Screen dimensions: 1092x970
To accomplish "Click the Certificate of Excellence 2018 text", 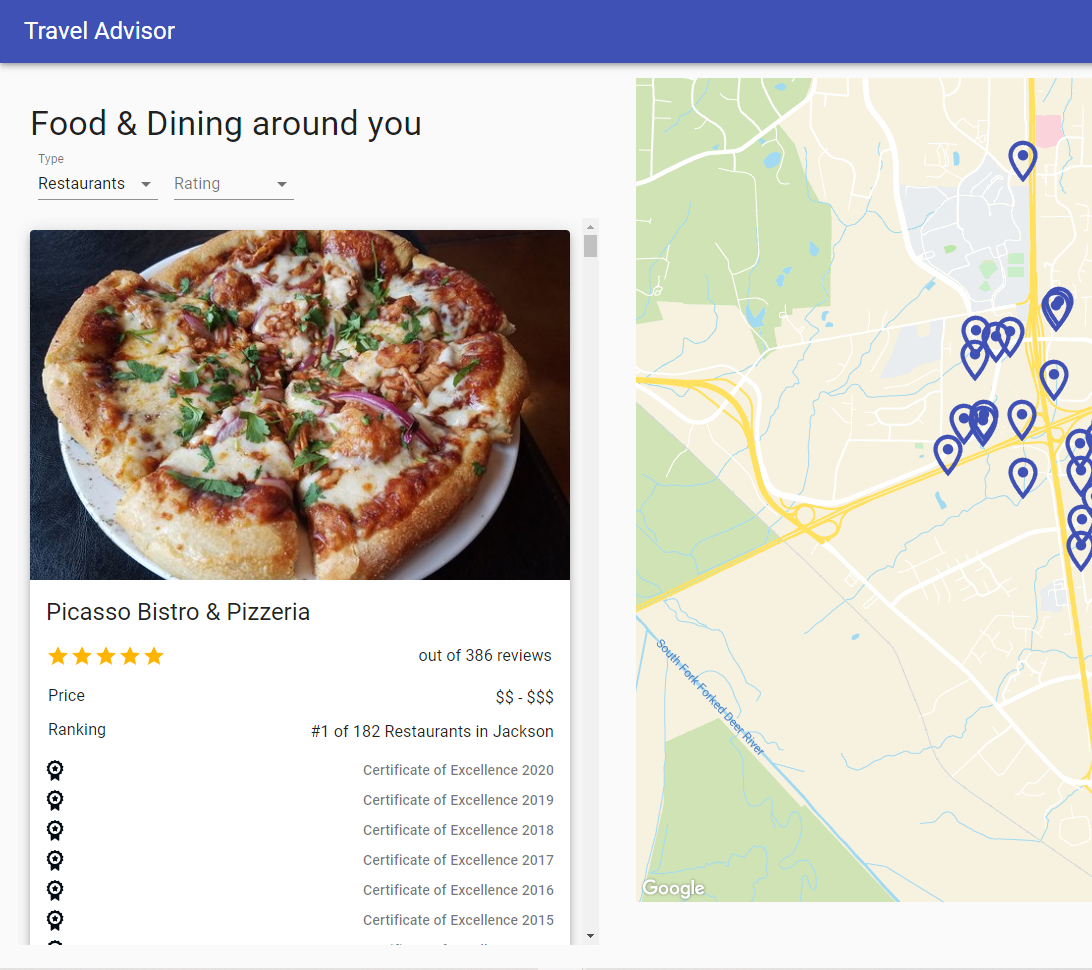I will pyautogui.click(x=458, y=830).
